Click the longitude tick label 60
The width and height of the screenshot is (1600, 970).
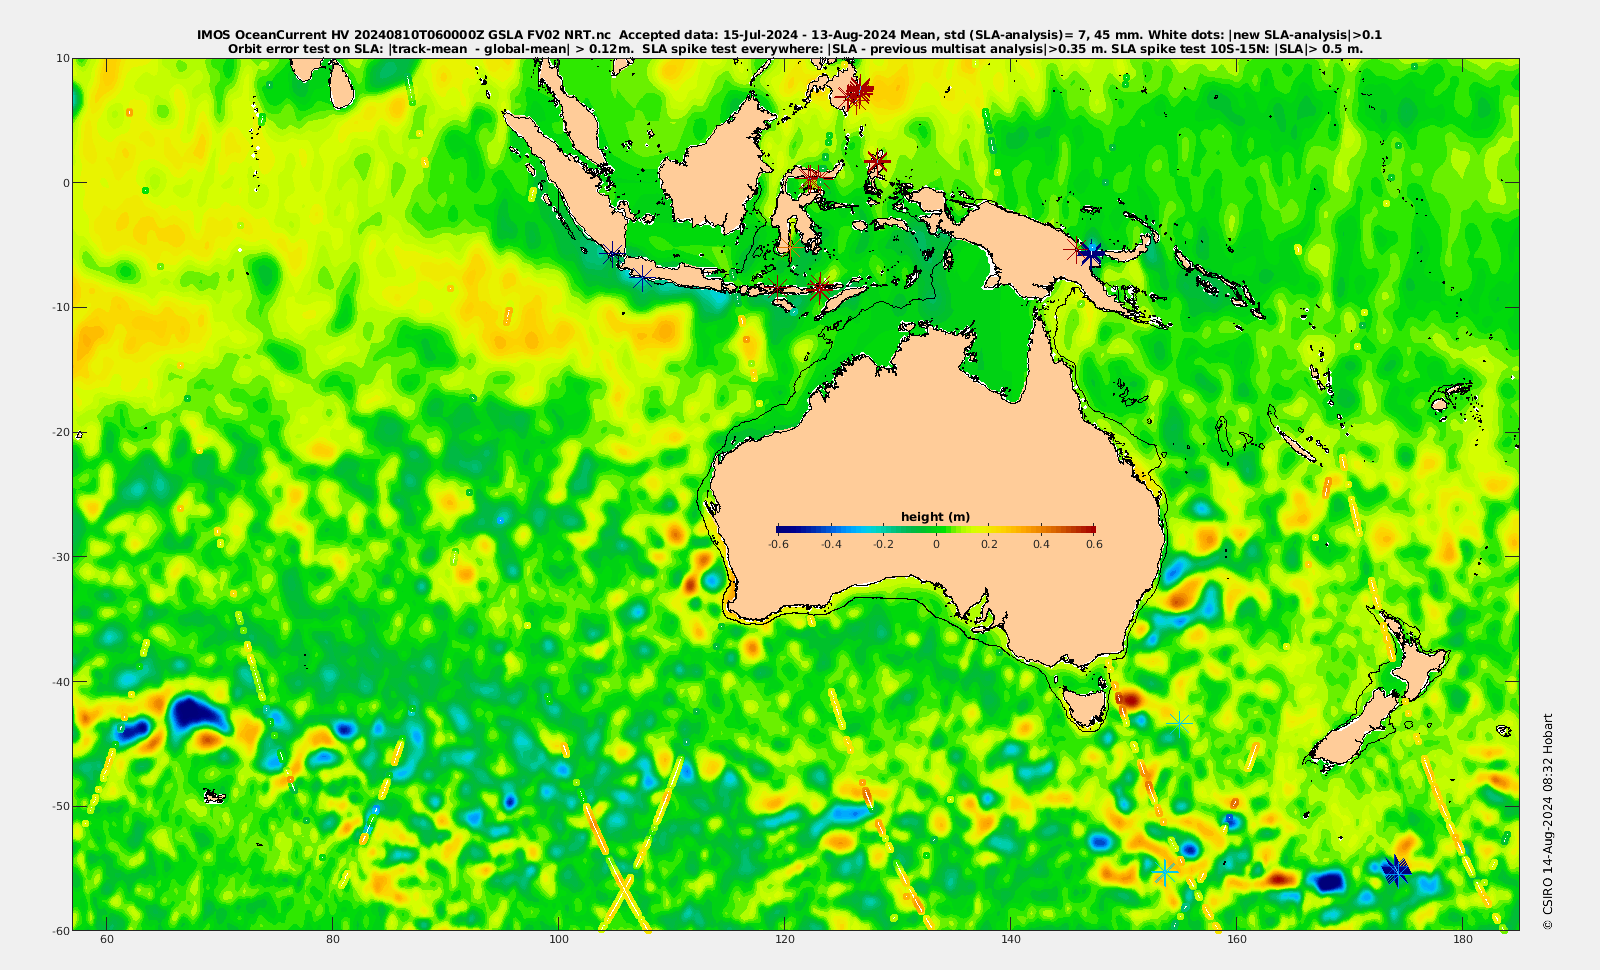click(x=107, y=940)
